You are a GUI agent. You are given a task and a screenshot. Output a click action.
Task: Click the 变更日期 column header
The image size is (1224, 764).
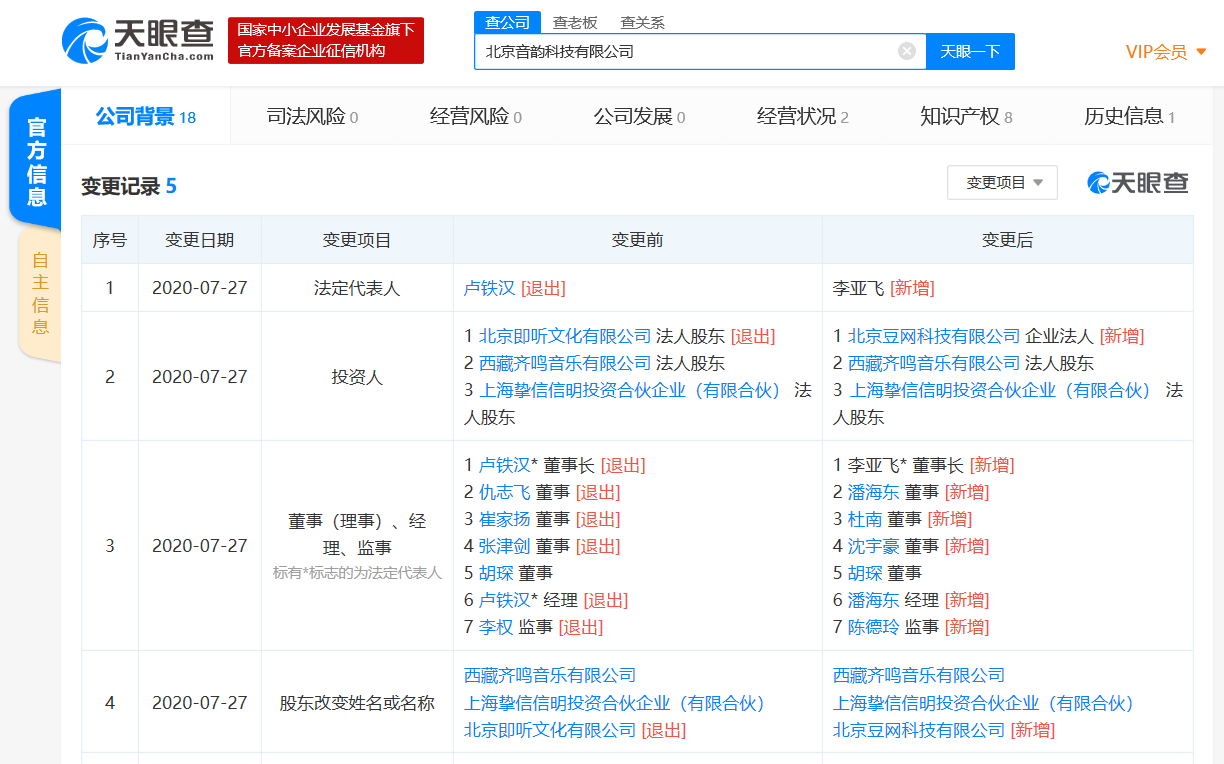click(200, 240)
